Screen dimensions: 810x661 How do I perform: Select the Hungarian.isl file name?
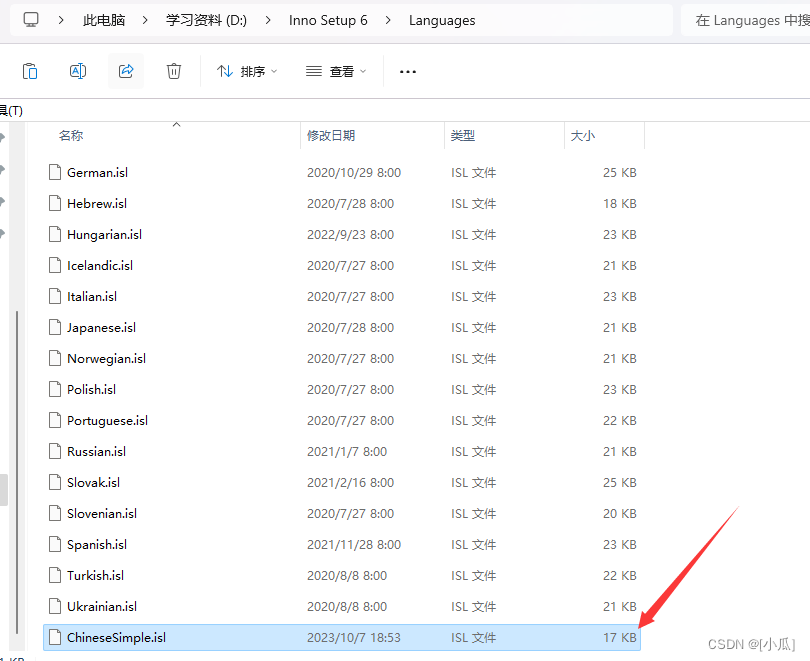(x=104, y=234)
